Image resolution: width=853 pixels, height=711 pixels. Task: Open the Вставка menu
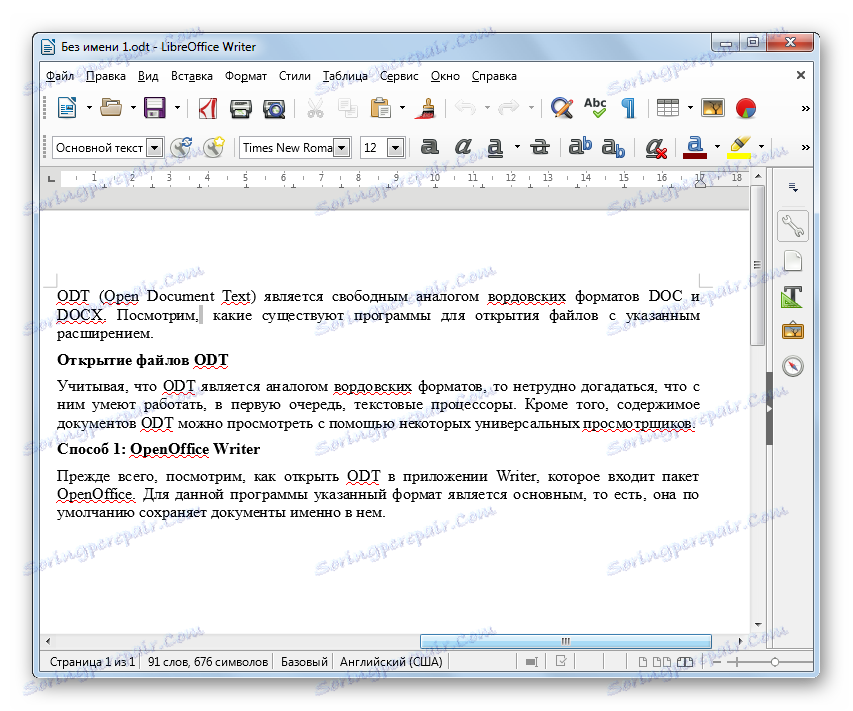tap(191, 75)
